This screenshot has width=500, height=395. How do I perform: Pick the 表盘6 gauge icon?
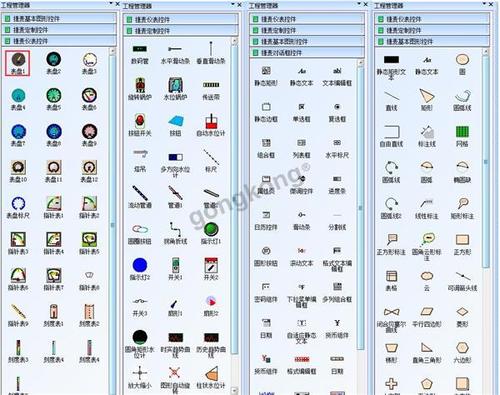pos(89,99)
